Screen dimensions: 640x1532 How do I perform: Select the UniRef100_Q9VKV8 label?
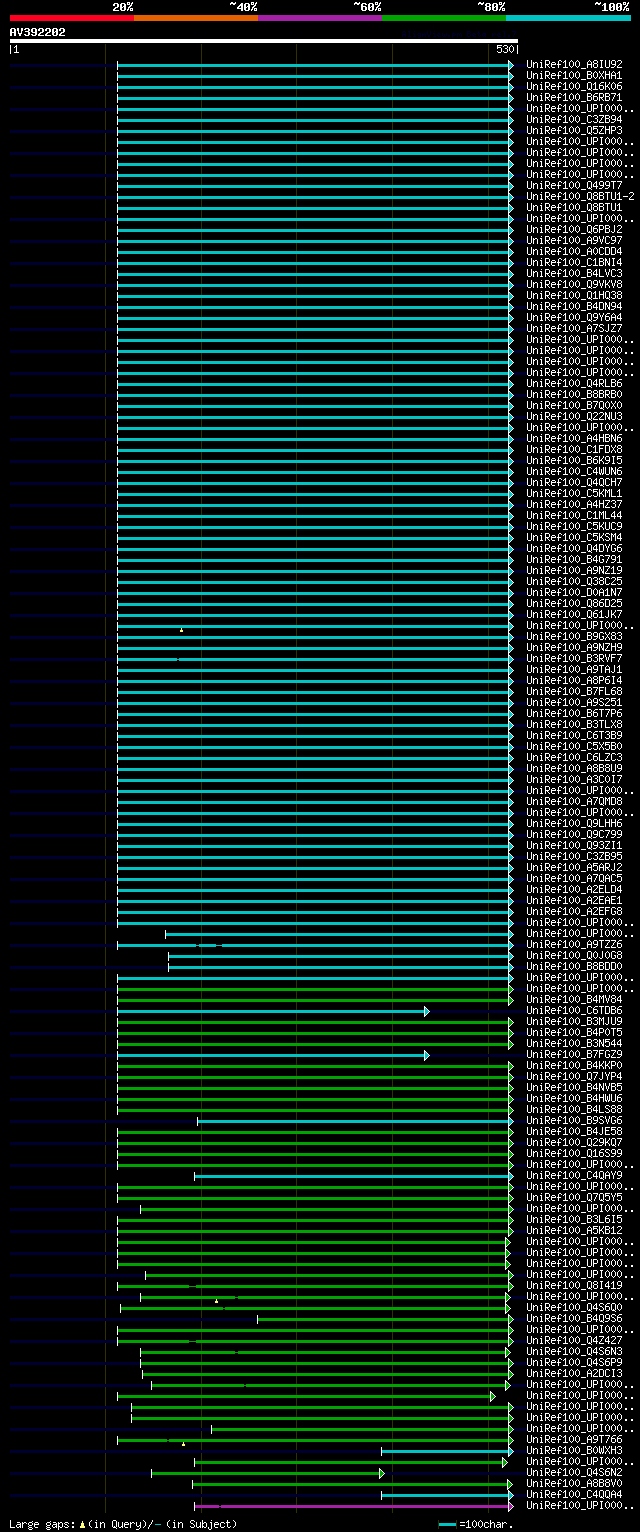coord(574,284)
